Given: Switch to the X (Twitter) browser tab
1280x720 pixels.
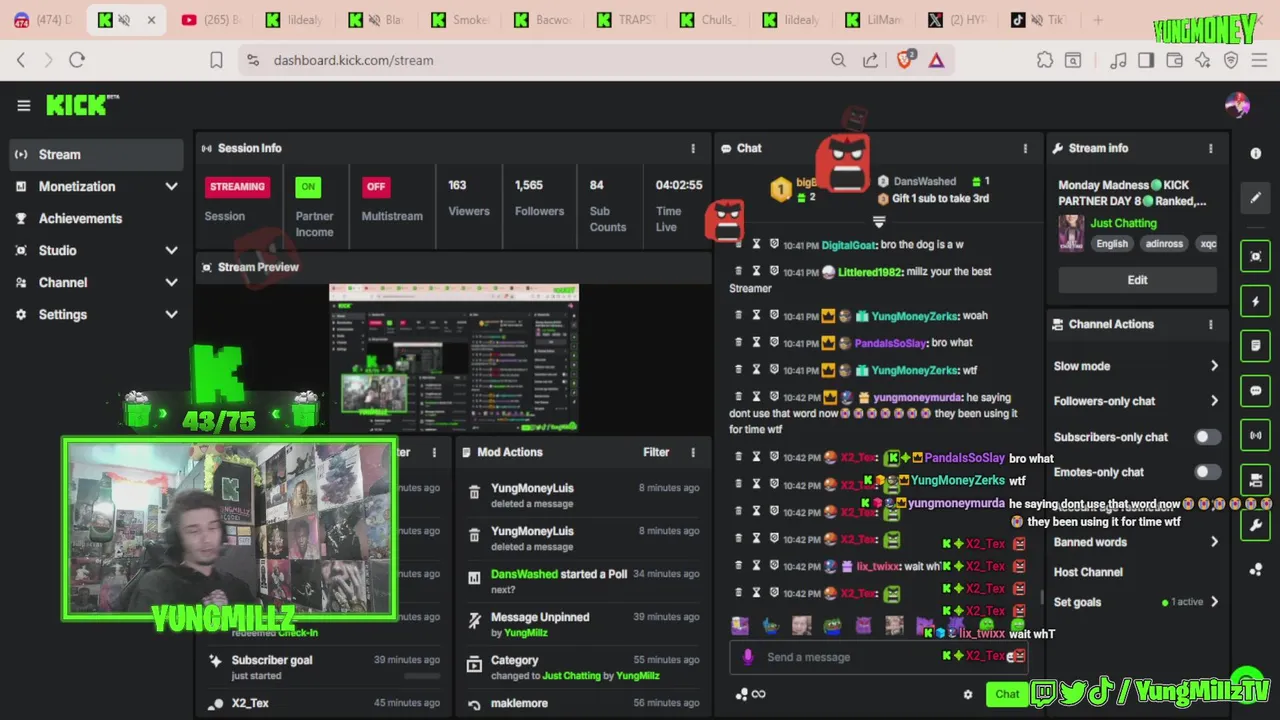Looking at the screenshot, I should (956, 20).
